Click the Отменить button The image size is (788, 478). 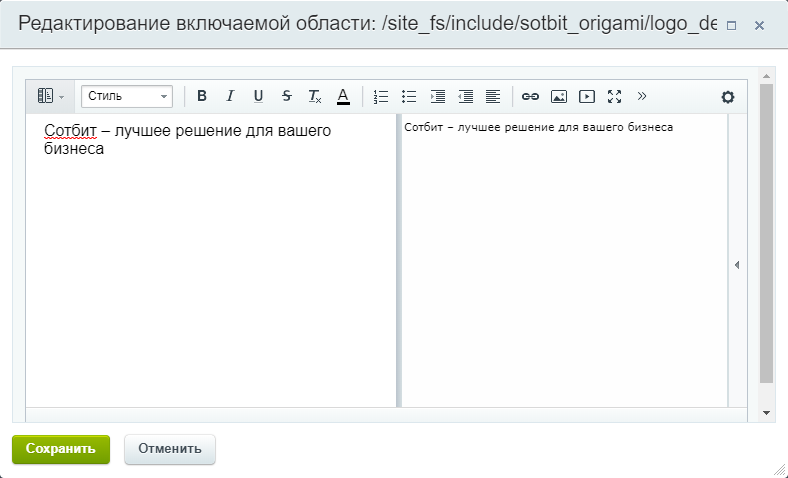[170, 449]
